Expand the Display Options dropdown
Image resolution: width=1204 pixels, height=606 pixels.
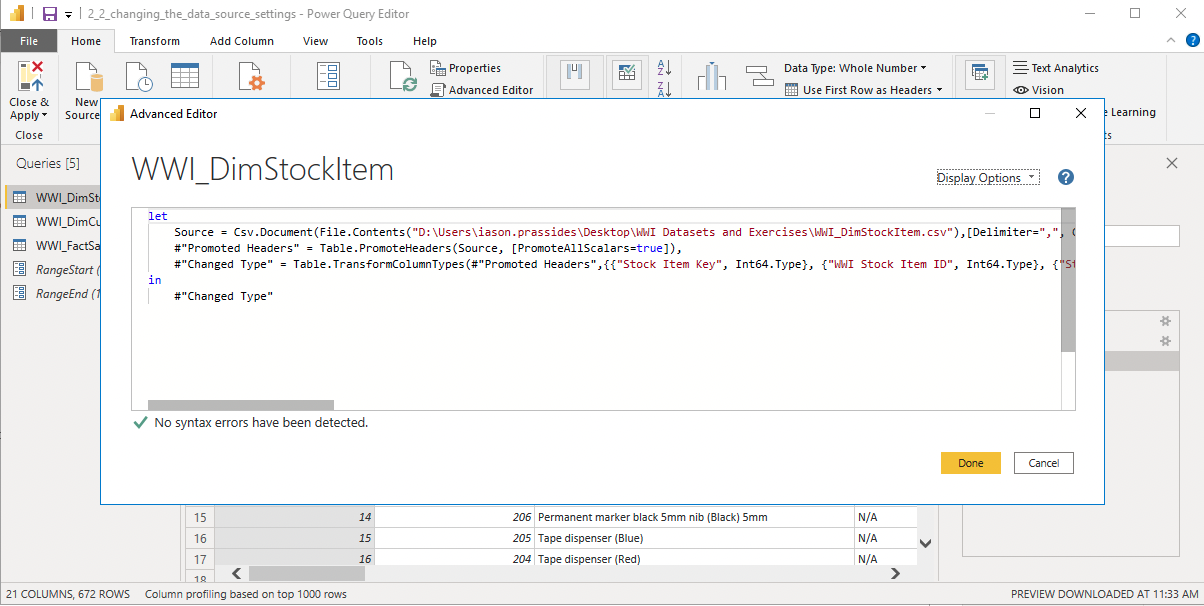pos(988,178)
